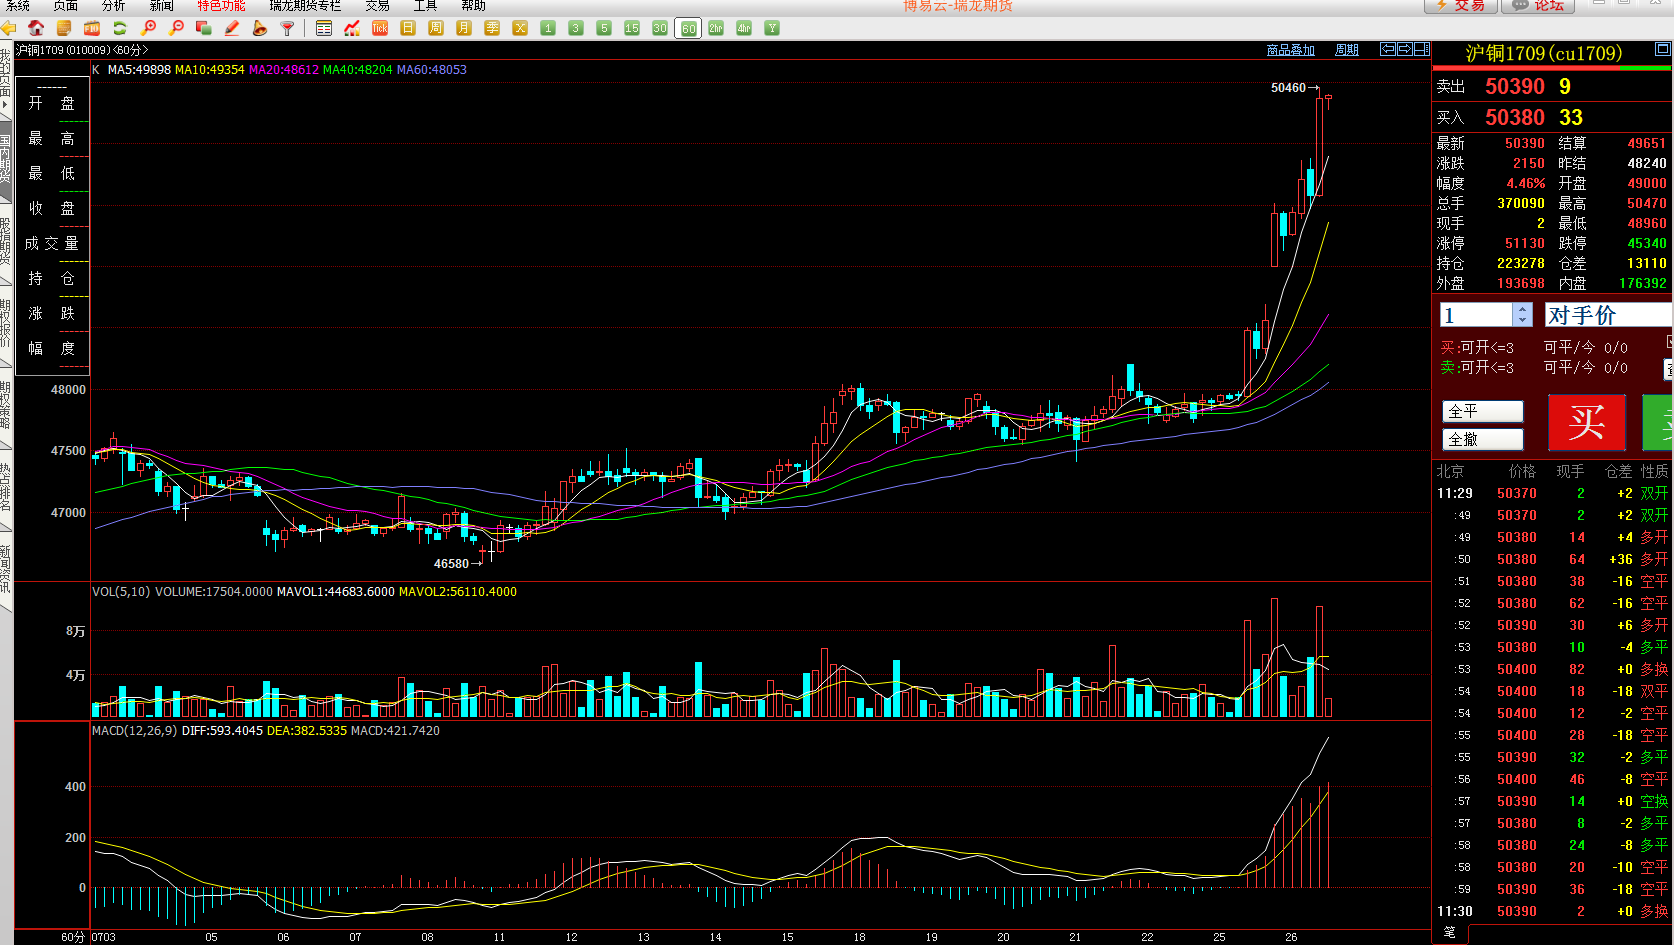Click the funnel filter icon
The image size is (1674, 945).
click(x=288, y=28)
